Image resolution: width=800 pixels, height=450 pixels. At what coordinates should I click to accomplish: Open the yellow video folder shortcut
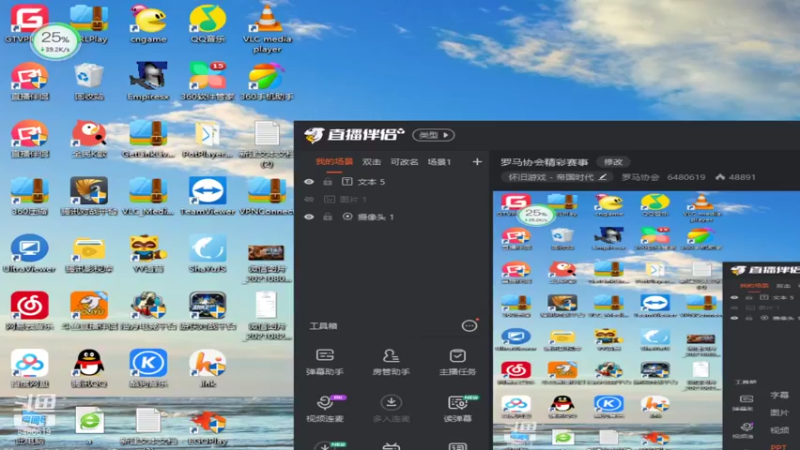[89, 254]
